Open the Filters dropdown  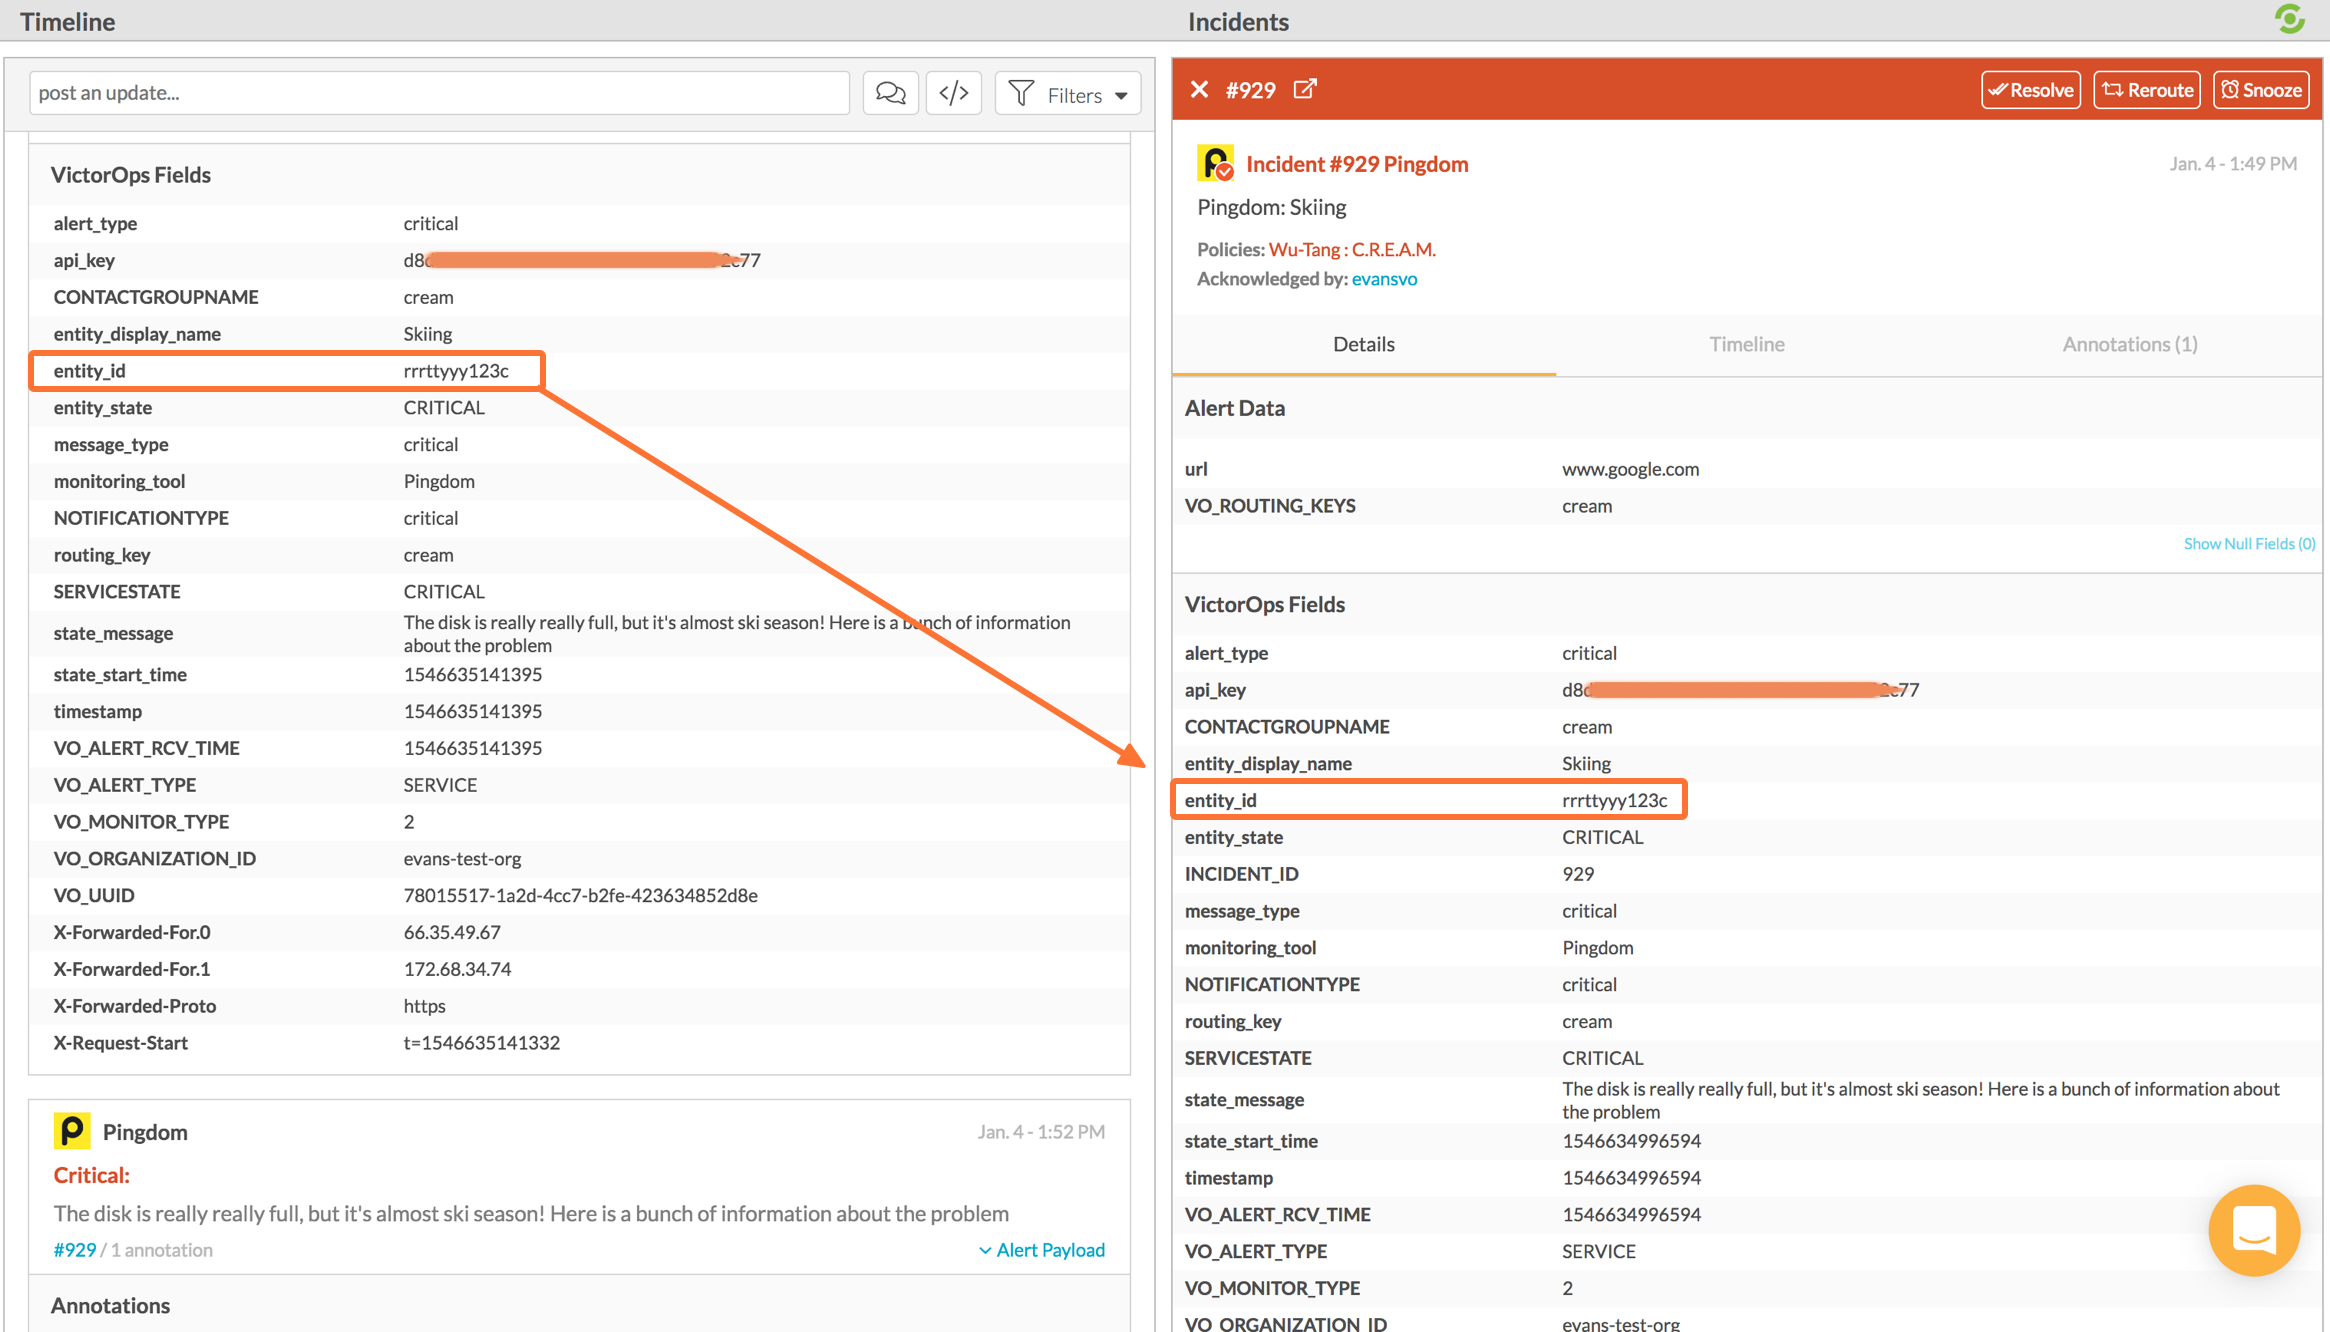point(1068,94)
